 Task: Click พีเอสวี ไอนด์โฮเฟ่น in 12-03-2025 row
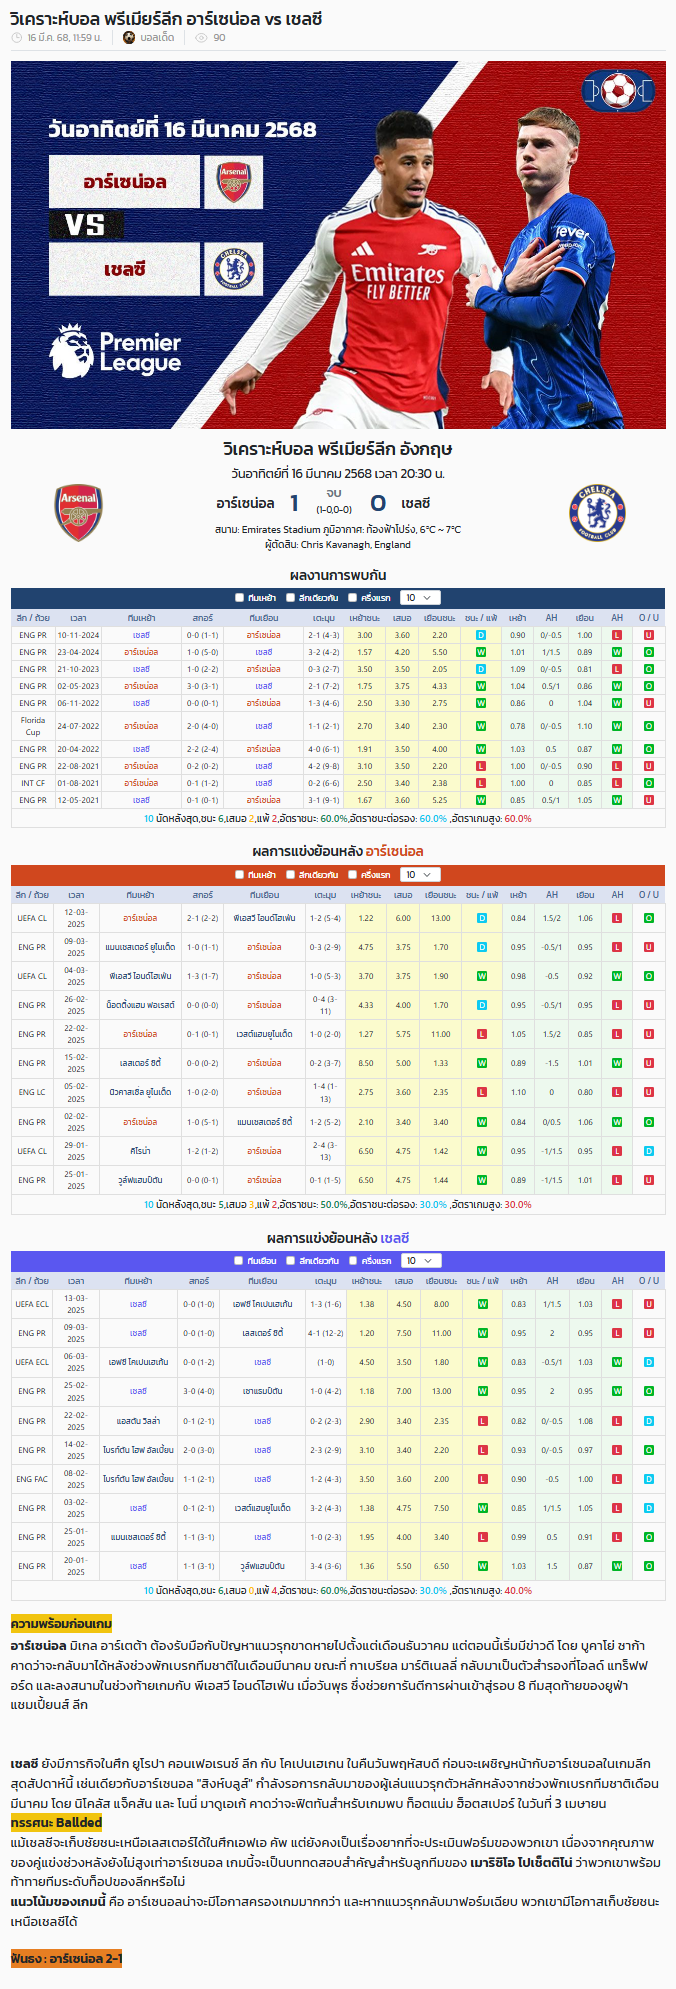tap(264, 918)
